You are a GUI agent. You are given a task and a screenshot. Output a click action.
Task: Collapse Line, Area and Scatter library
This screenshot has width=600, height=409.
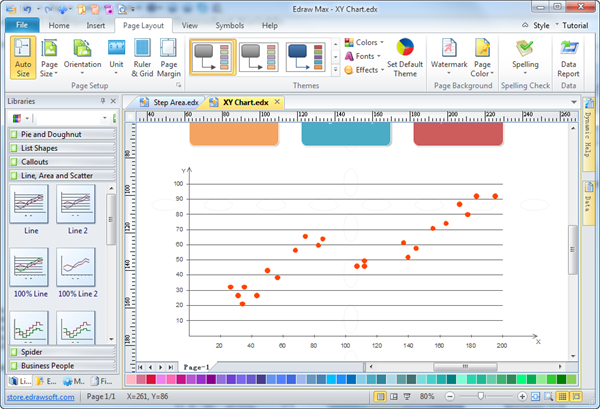[58, 175]
